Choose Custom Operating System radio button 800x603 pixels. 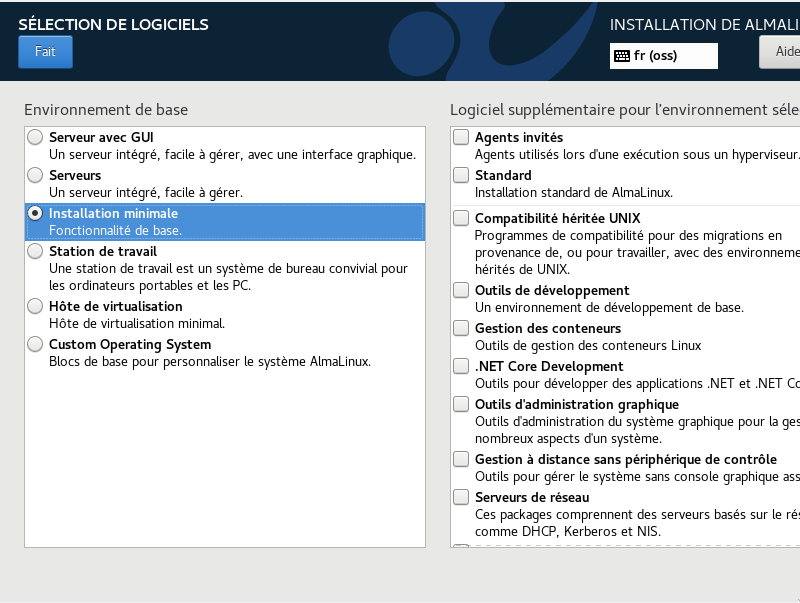click(x=36, y=344)
